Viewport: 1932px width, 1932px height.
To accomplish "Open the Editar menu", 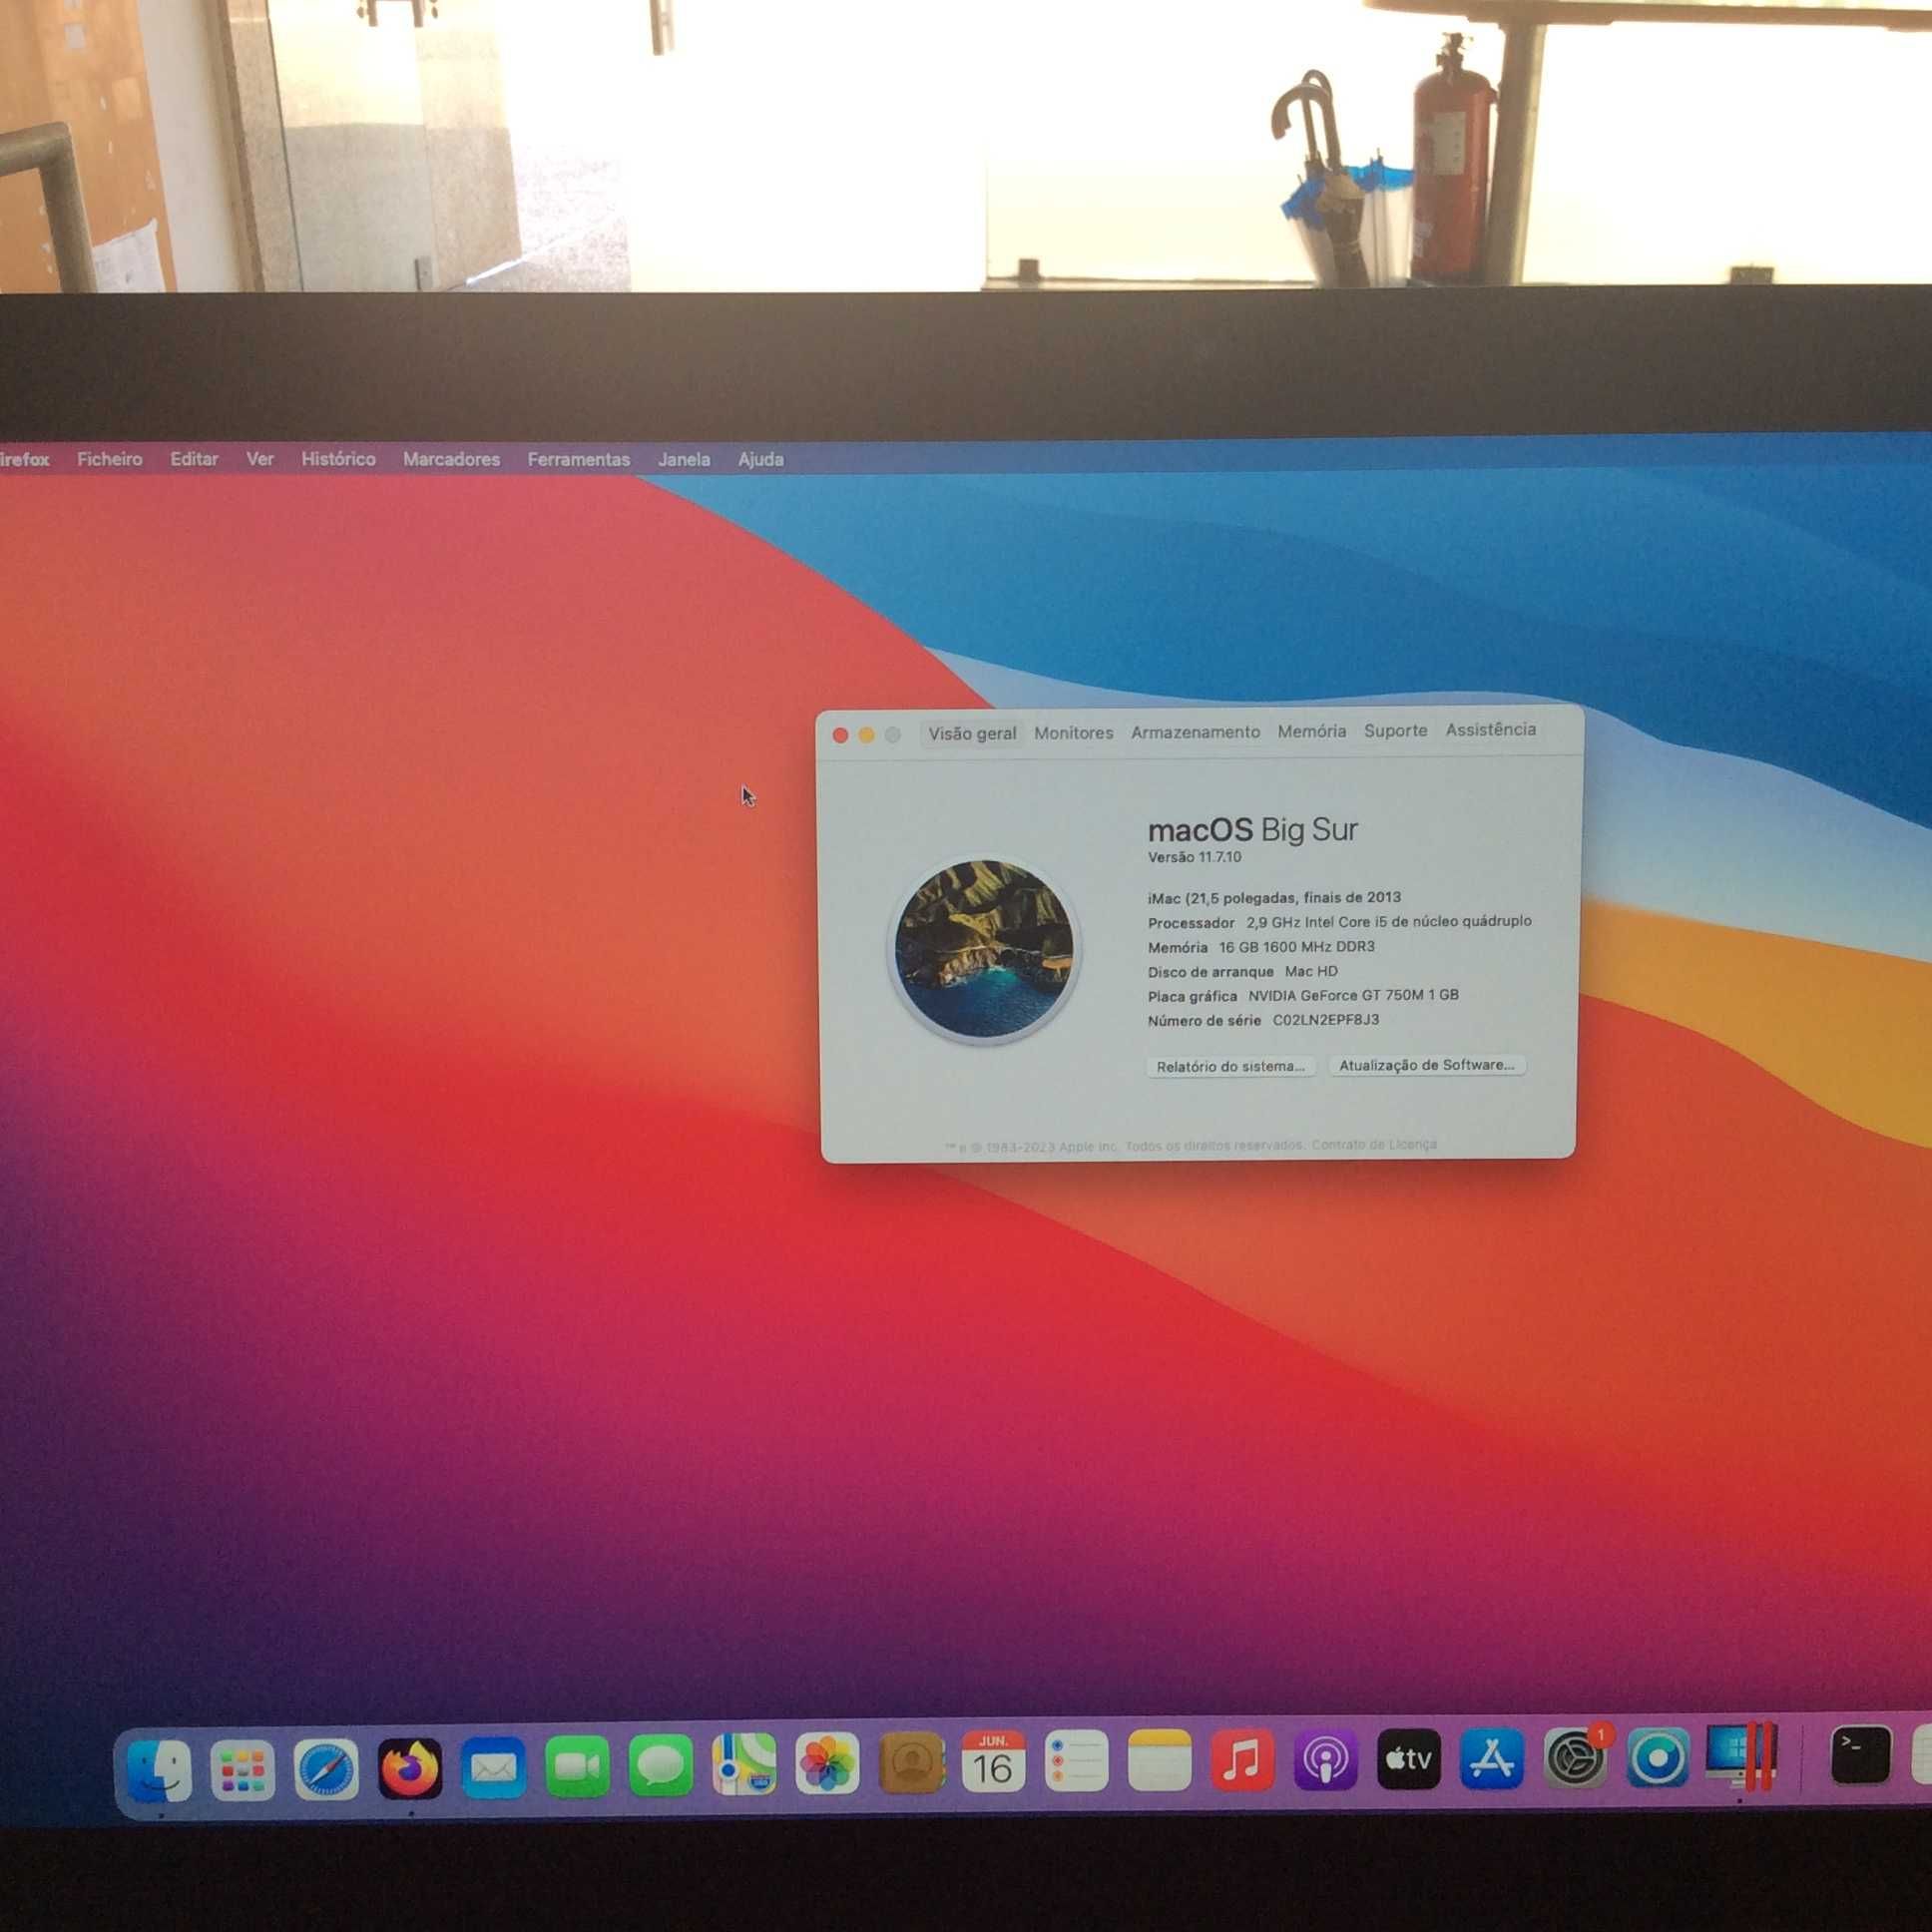I will coord(194,459).
